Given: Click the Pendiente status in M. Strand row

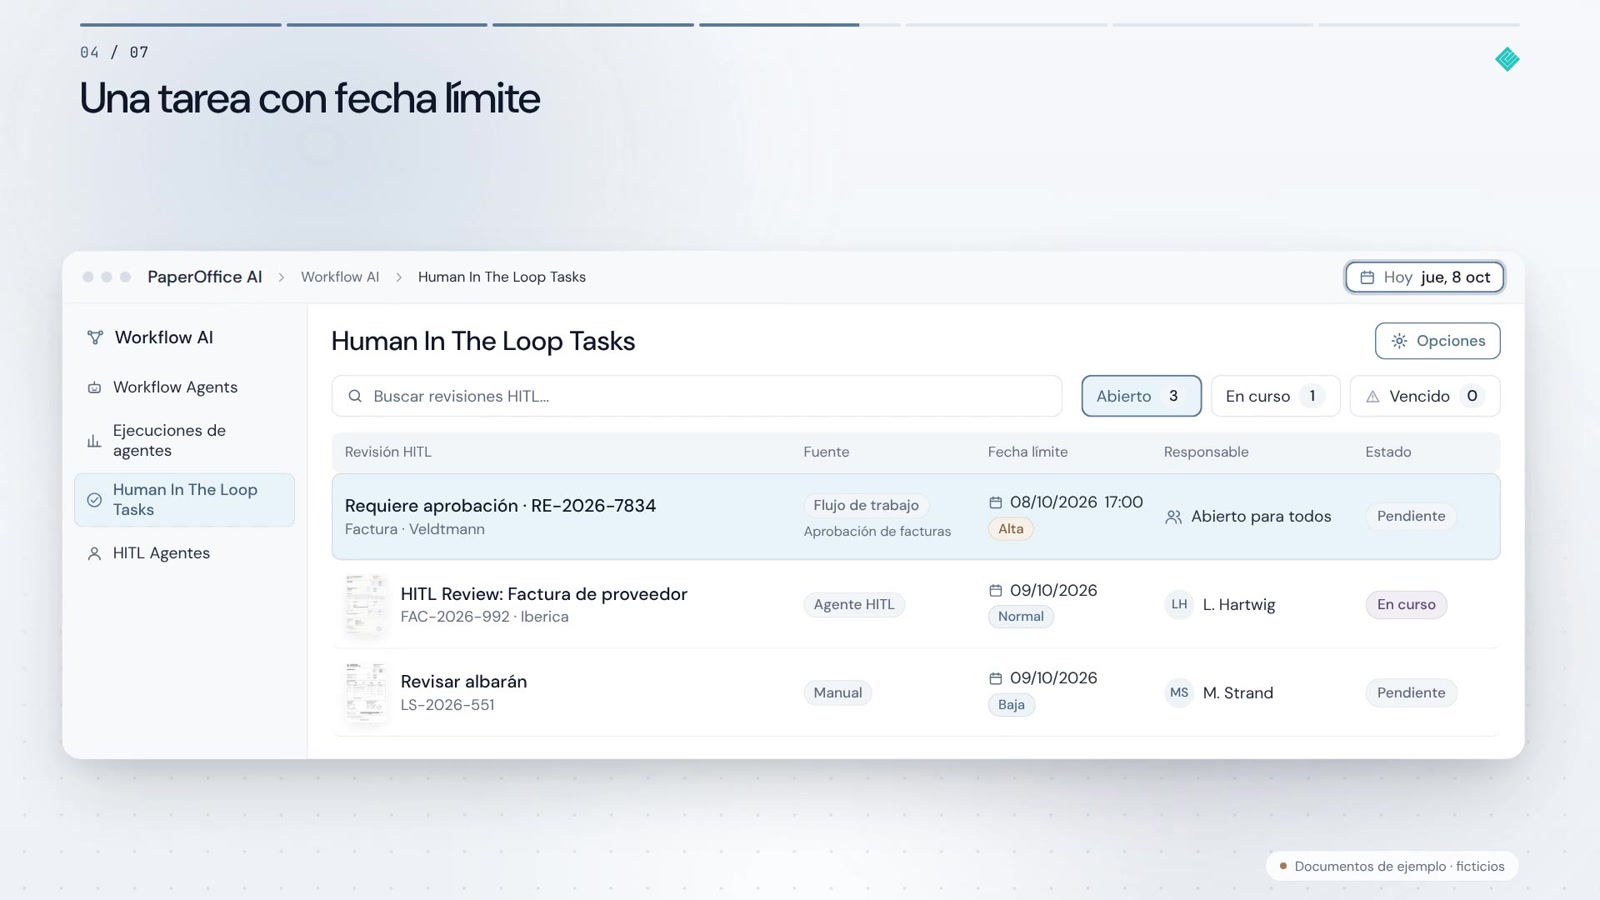Looking at the screenshot, I should click(x=1411, y=693).
